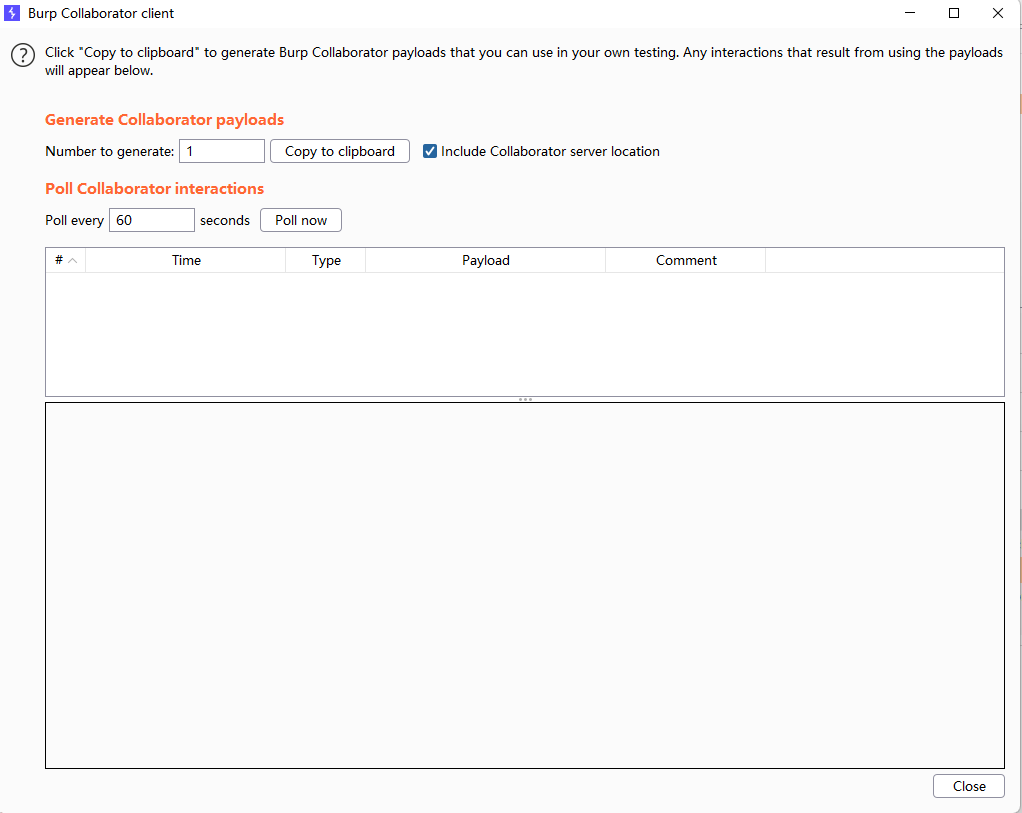Click the interaction details pane below table
Viewport: 1022px width, 813px height.
525,585
